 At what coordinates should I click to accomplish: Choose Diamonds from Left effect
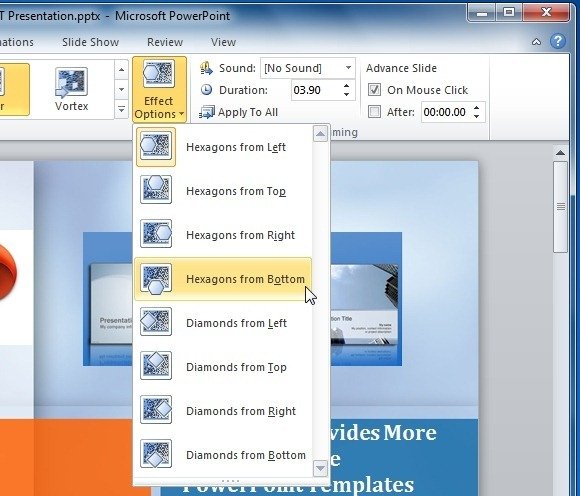tap(223, 323)
